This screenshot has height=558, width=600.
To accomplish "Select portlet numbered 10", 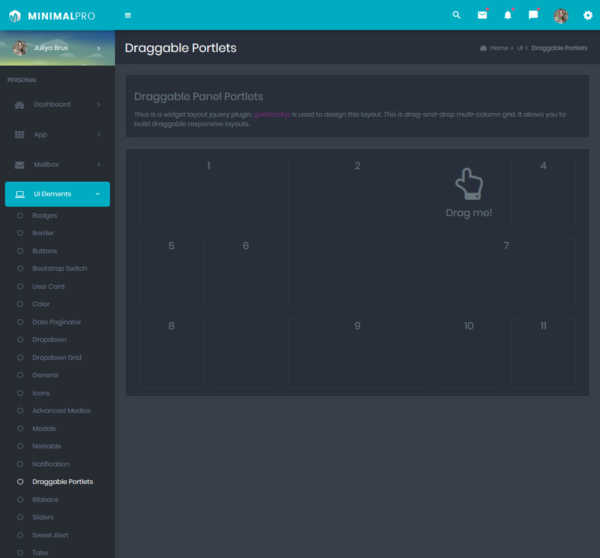I will point(469,352).
